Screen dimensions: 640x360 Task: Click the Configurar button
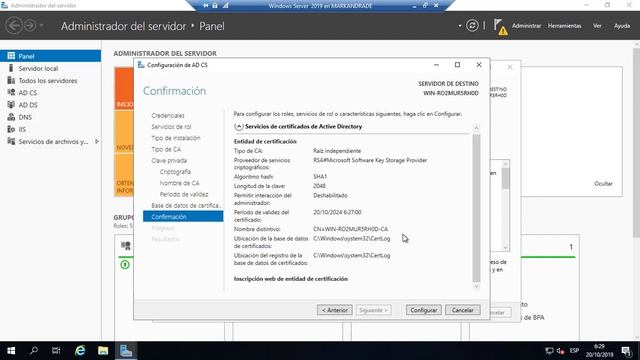424,310
